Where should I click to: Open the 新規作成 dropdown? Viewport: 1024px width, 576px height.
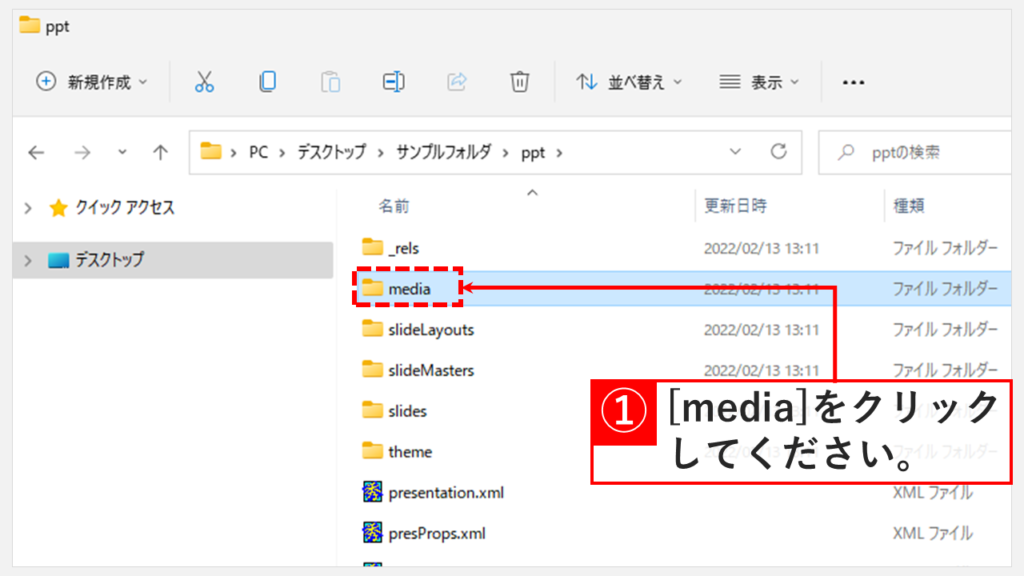92,82
